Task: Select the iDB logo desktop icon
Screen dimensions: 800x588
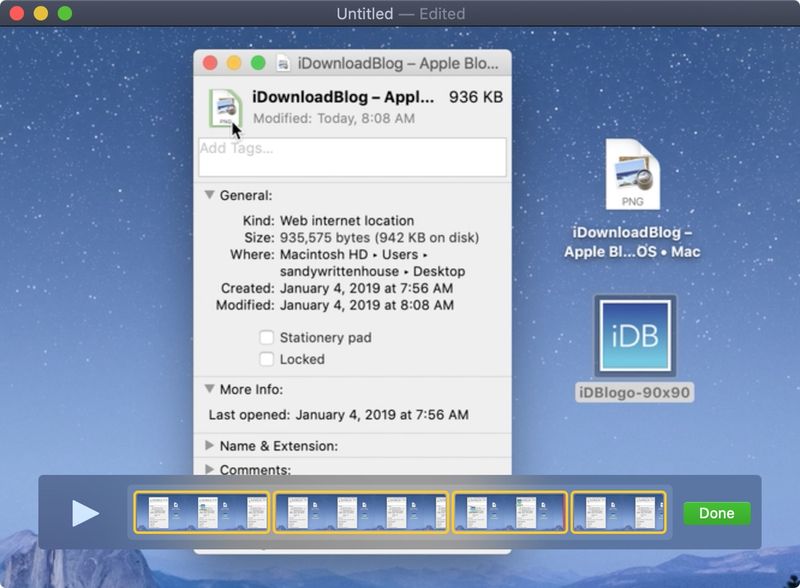Action: click(x=635, y=336)
